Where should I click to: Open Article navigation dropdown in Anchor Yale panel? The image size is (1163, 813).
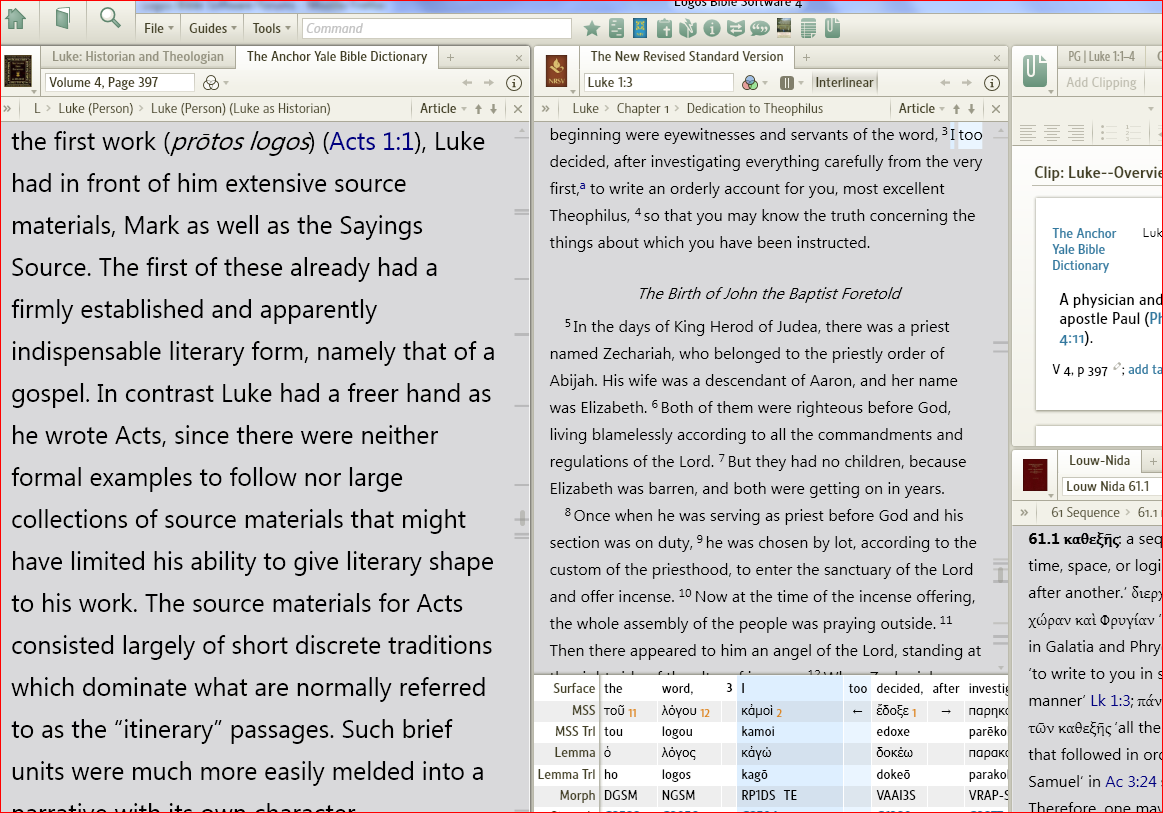tap(443, 109)
